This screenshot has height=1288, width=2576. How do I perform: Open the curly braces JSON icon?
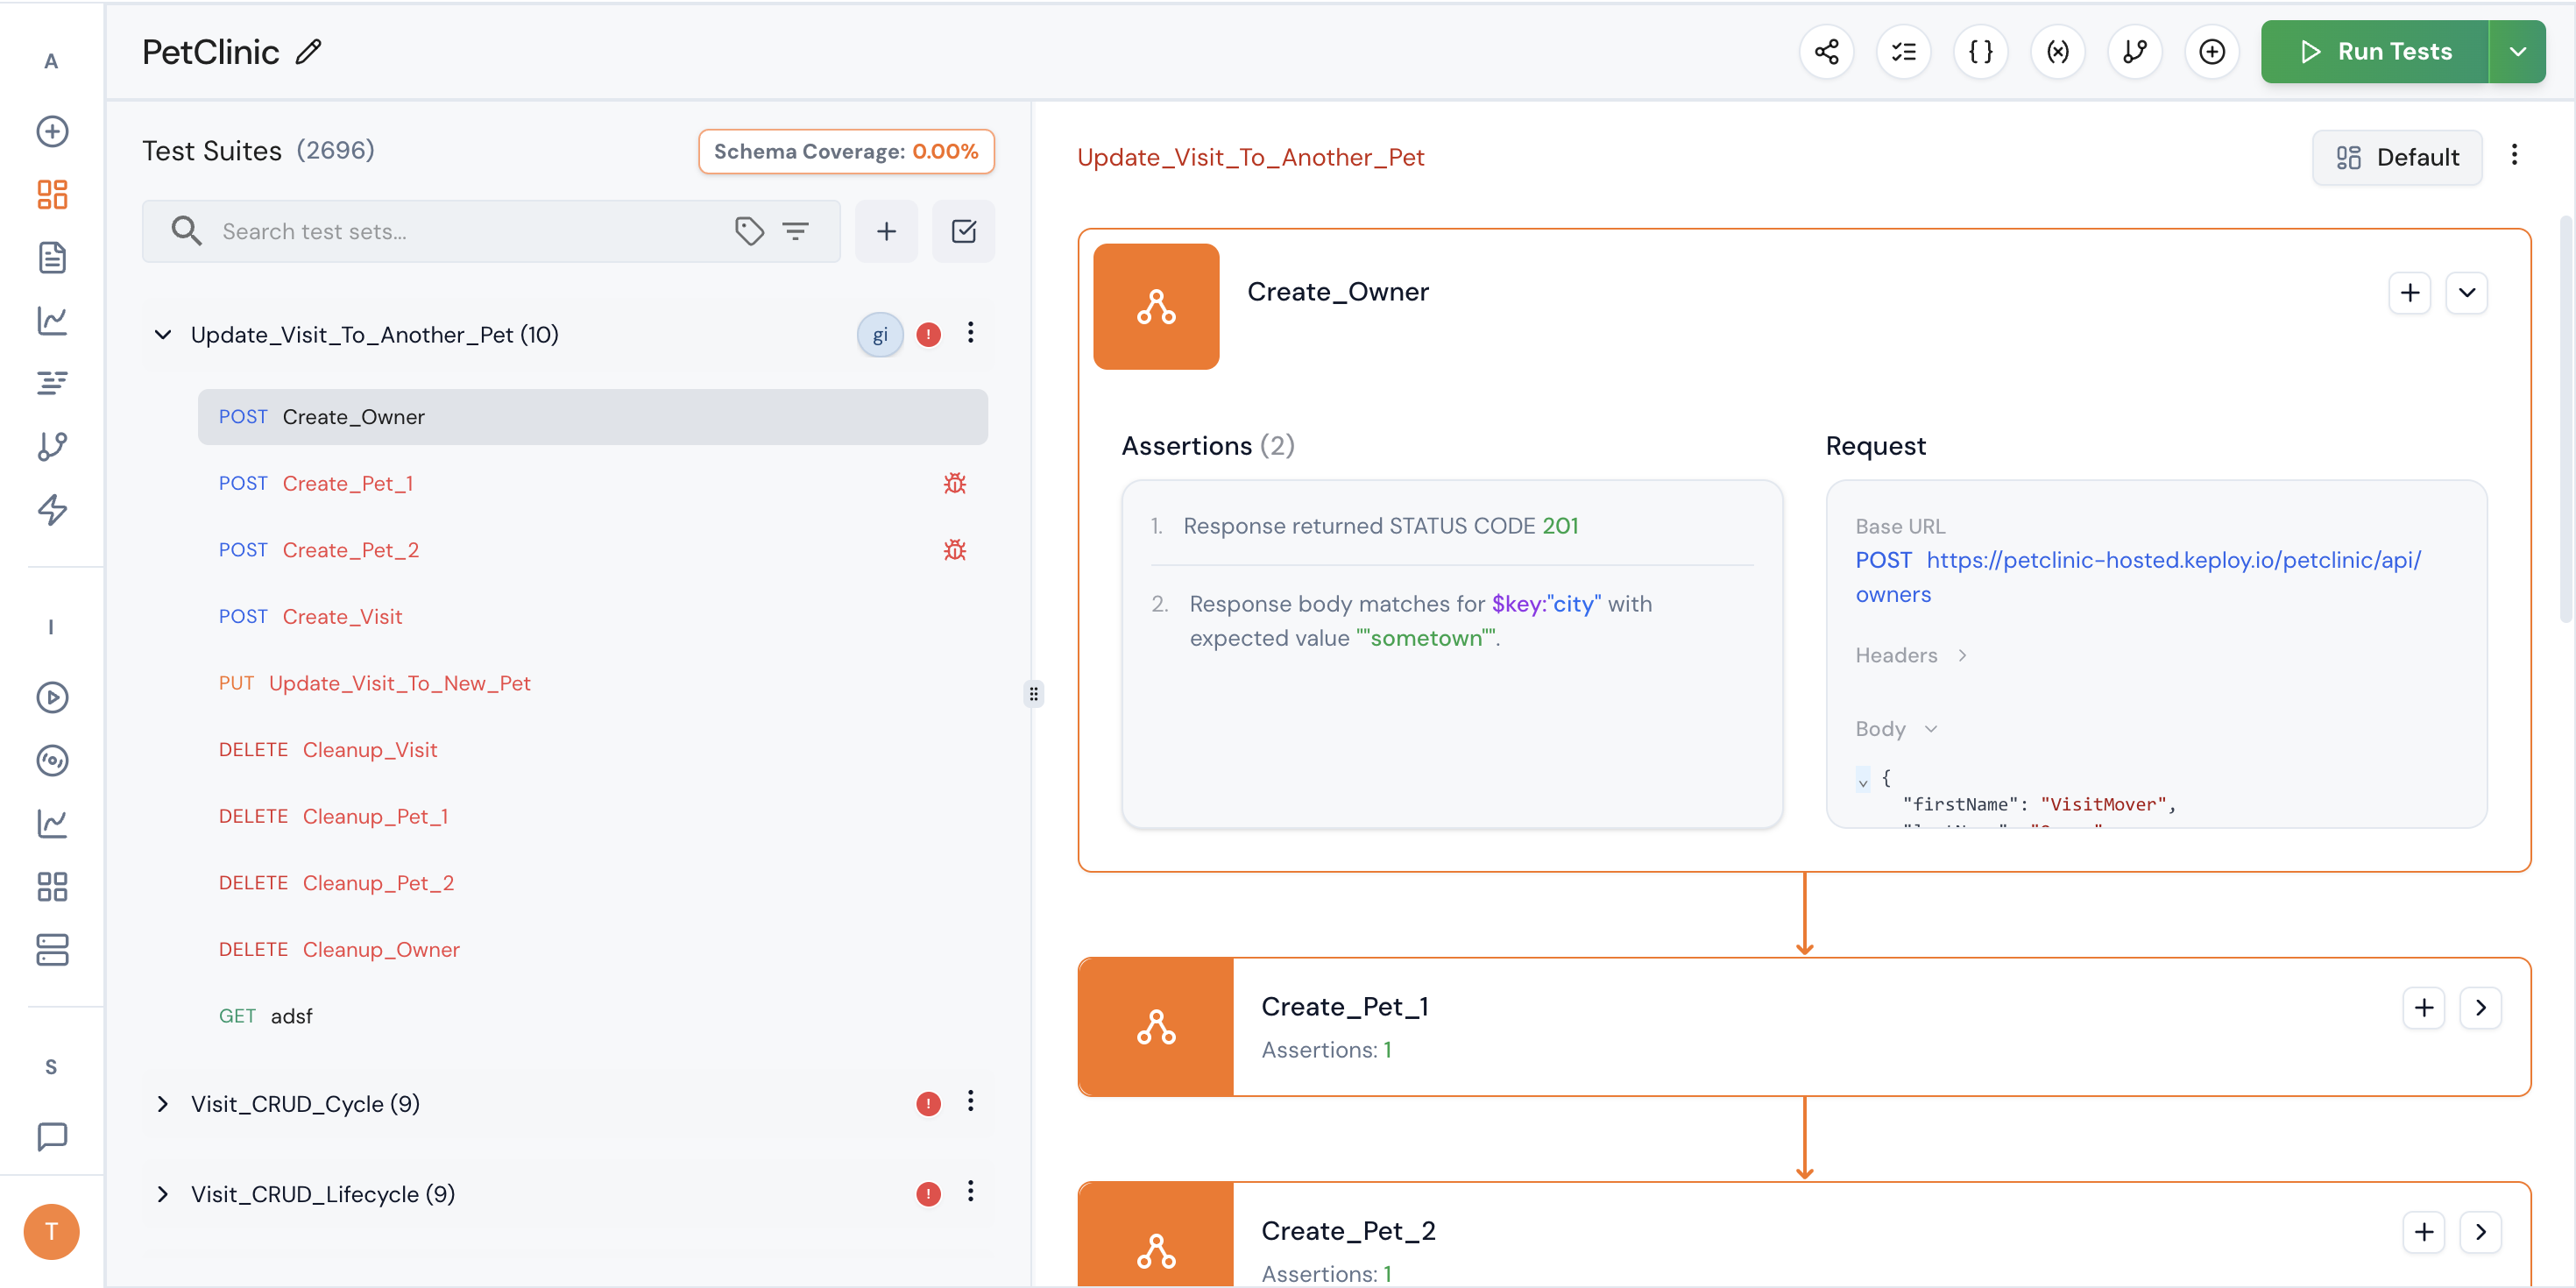click(1980, 52)
